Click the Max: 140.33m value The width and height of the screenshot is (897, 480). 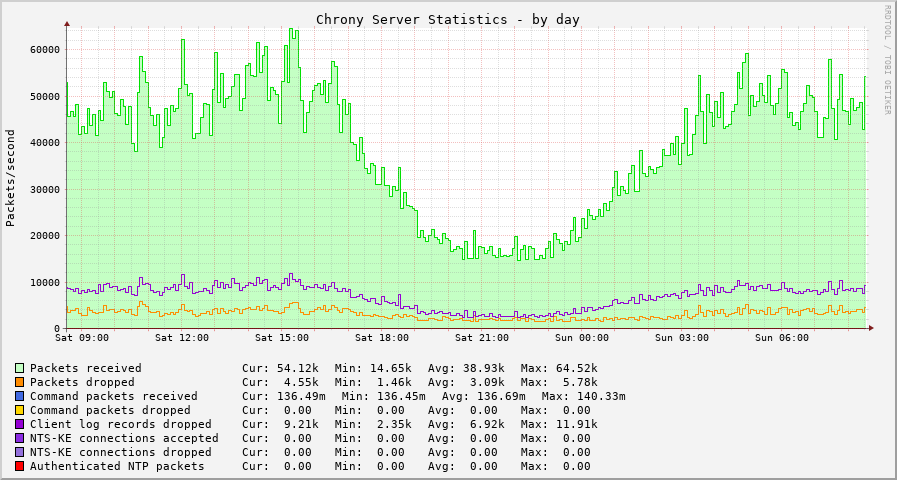pos(584,396)
